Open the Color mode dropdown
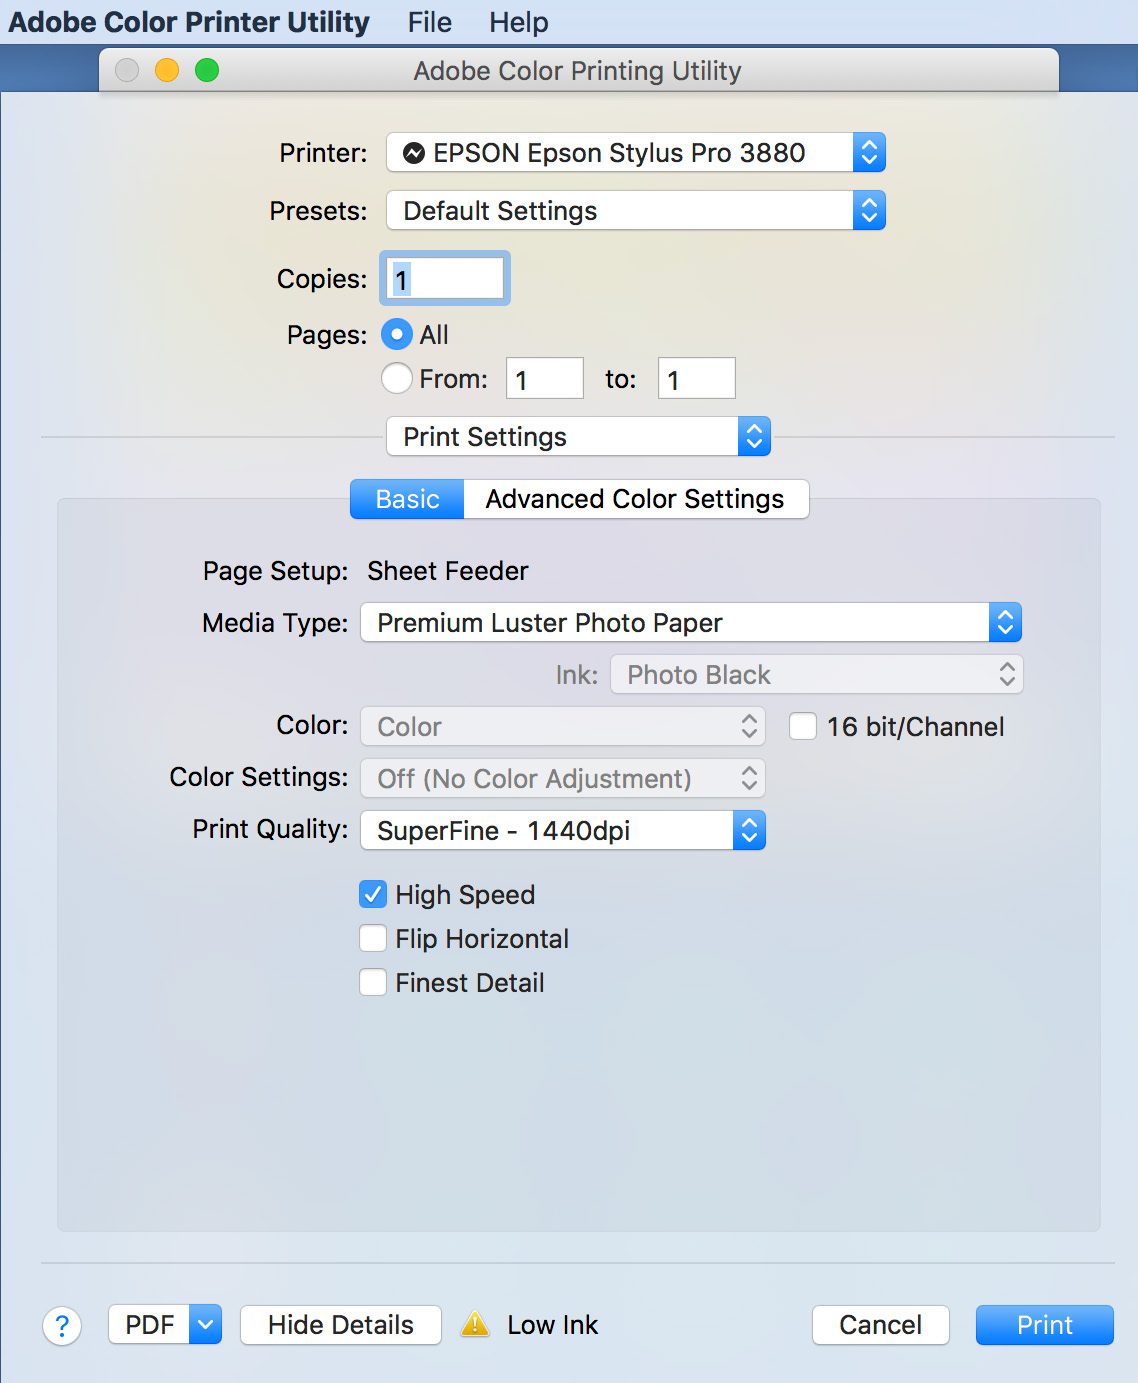 [563, 726]
